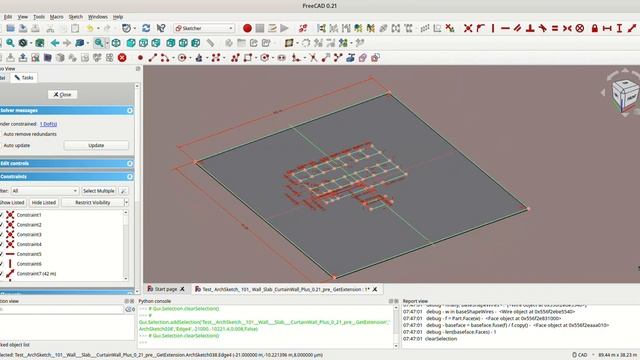This screenshot has height=360, width=640.
Task: Toggle the Constraint6 checkbox
Action: [x=1, y=264]
